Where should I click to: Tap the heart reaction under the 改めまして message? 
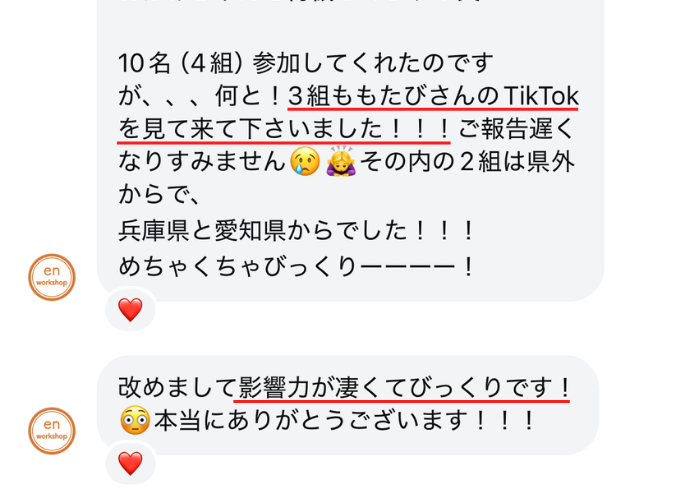tap(130, 463)
